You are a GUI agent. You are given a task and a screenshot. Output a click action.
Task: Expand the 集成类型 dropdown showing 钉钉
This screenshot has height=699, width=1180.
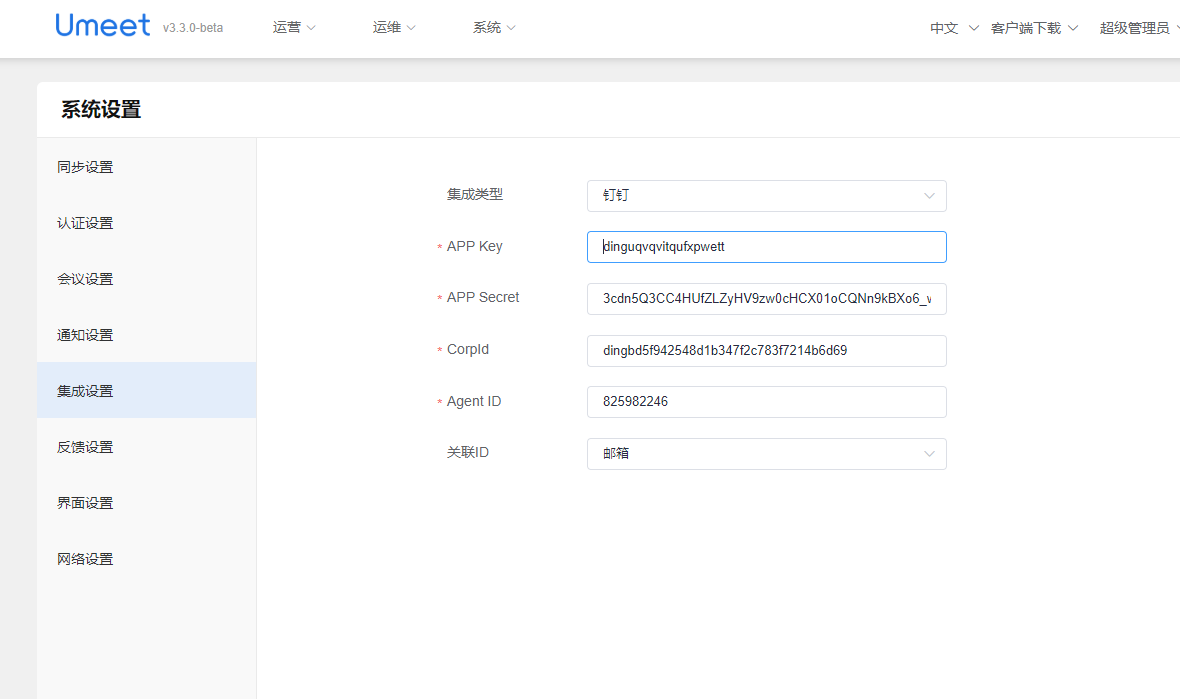tap(766, 196)
